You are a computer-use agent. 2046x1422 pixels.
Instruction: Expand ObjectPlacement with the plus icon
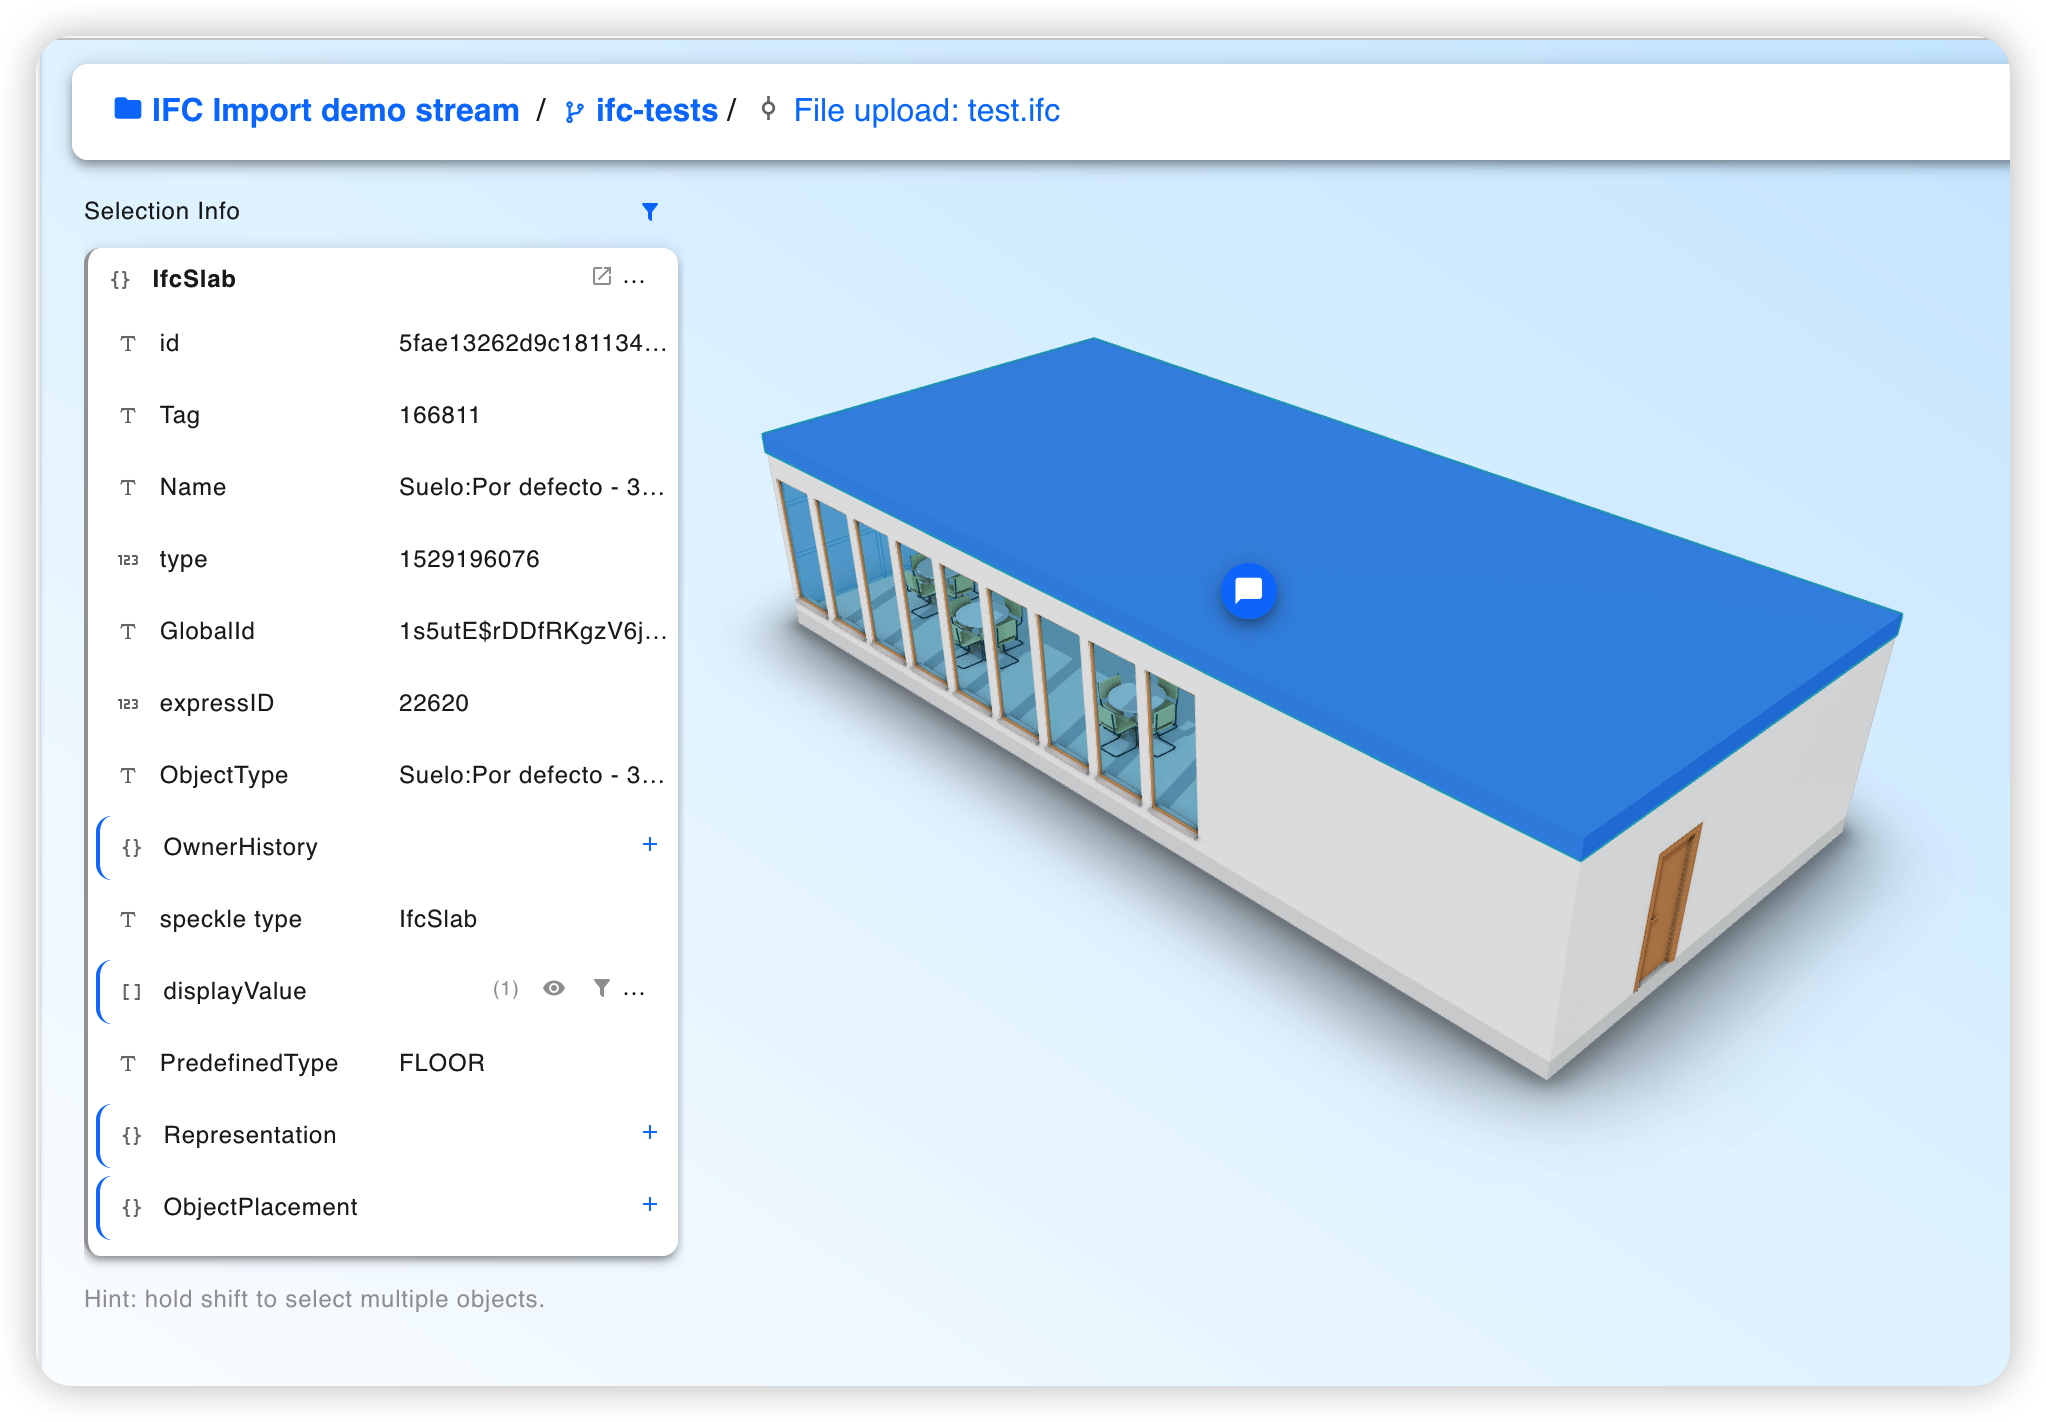tap(649, 1204)
